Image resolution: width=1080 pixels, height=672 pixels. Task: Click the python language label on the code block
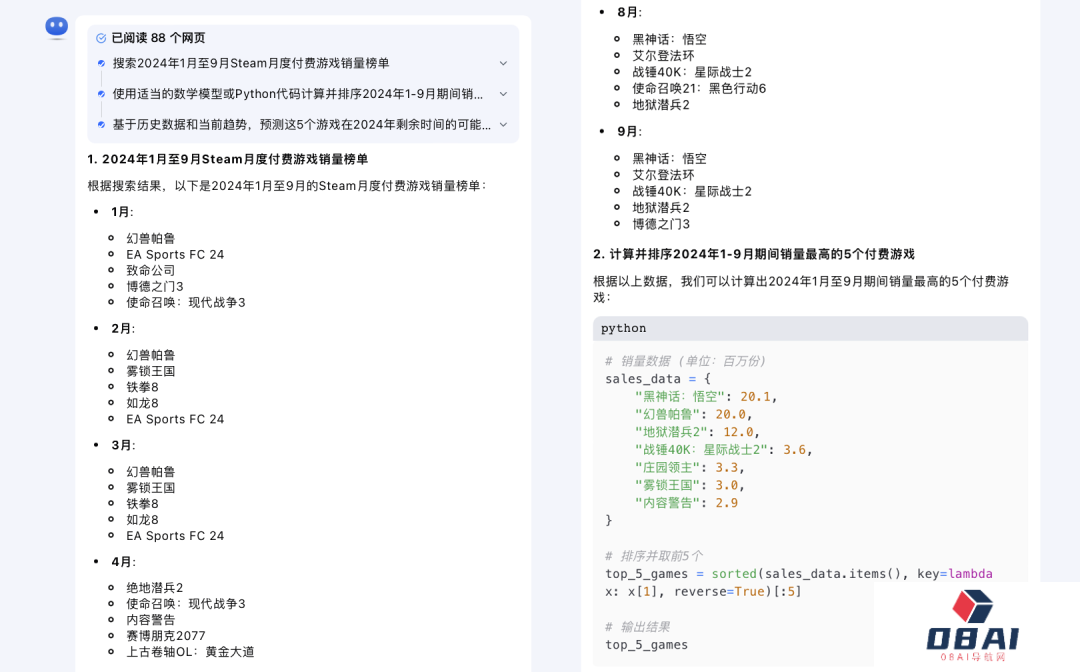pyautogui.click(x=623, y=328)
